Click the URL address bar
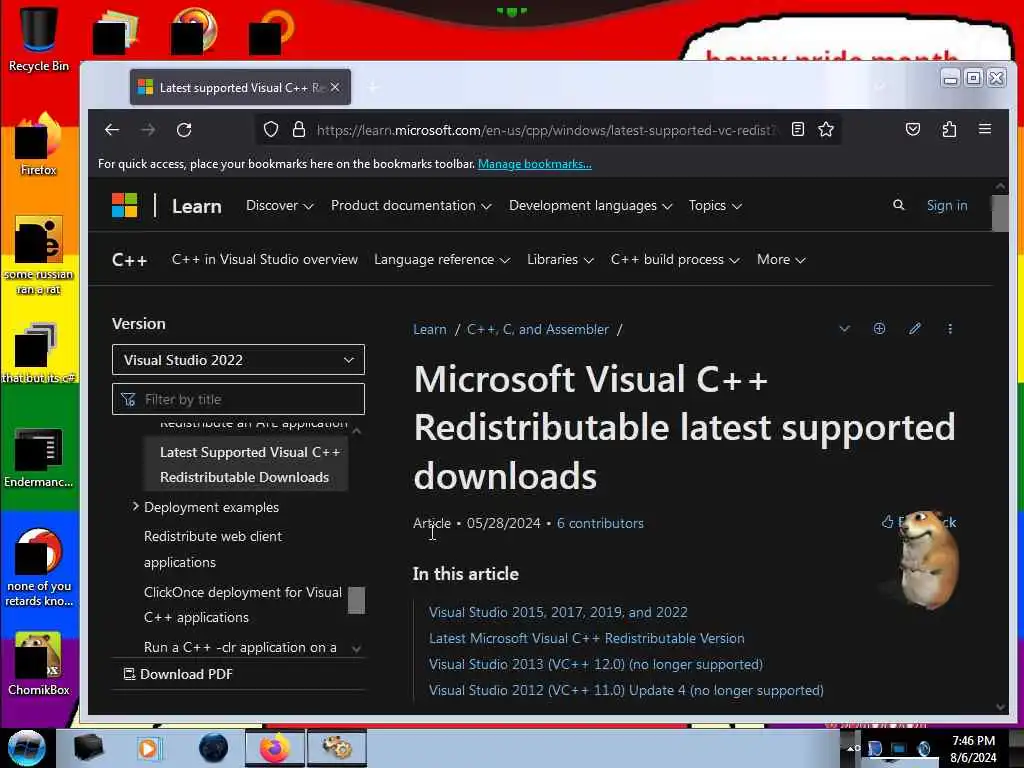 click(547, 130)
